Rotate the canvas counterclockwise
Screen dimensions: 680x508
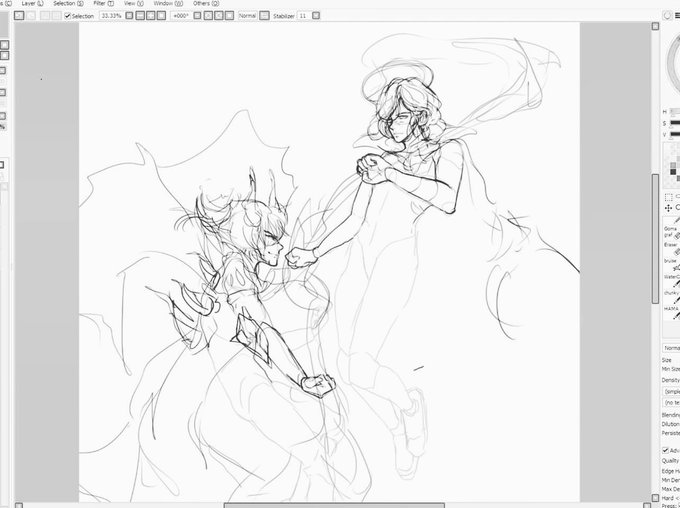pos(208,16)
